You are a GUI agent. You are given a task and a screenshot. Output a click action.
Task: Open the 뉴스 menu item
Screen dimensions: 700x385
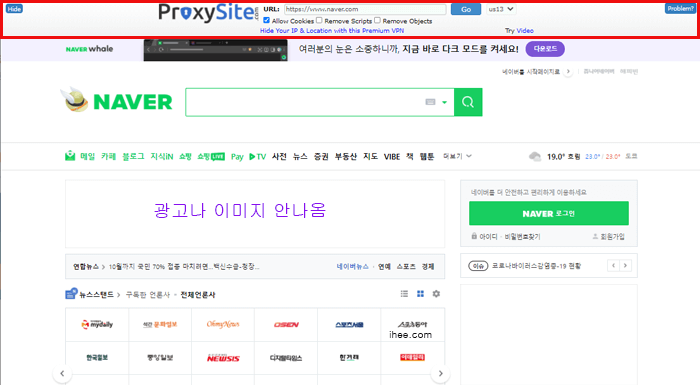point(300,156)
